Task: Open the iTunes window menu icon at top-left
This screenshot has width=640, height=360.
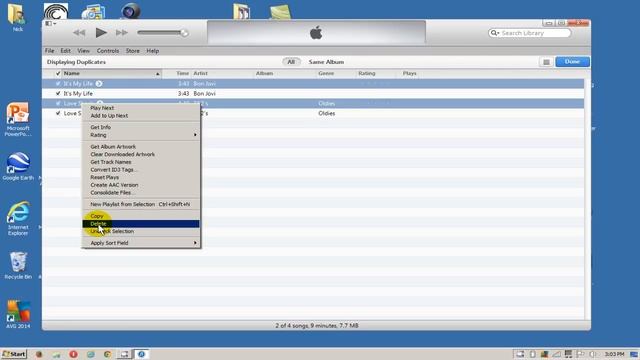Action: pyautogui.click(x=51, y=24)
